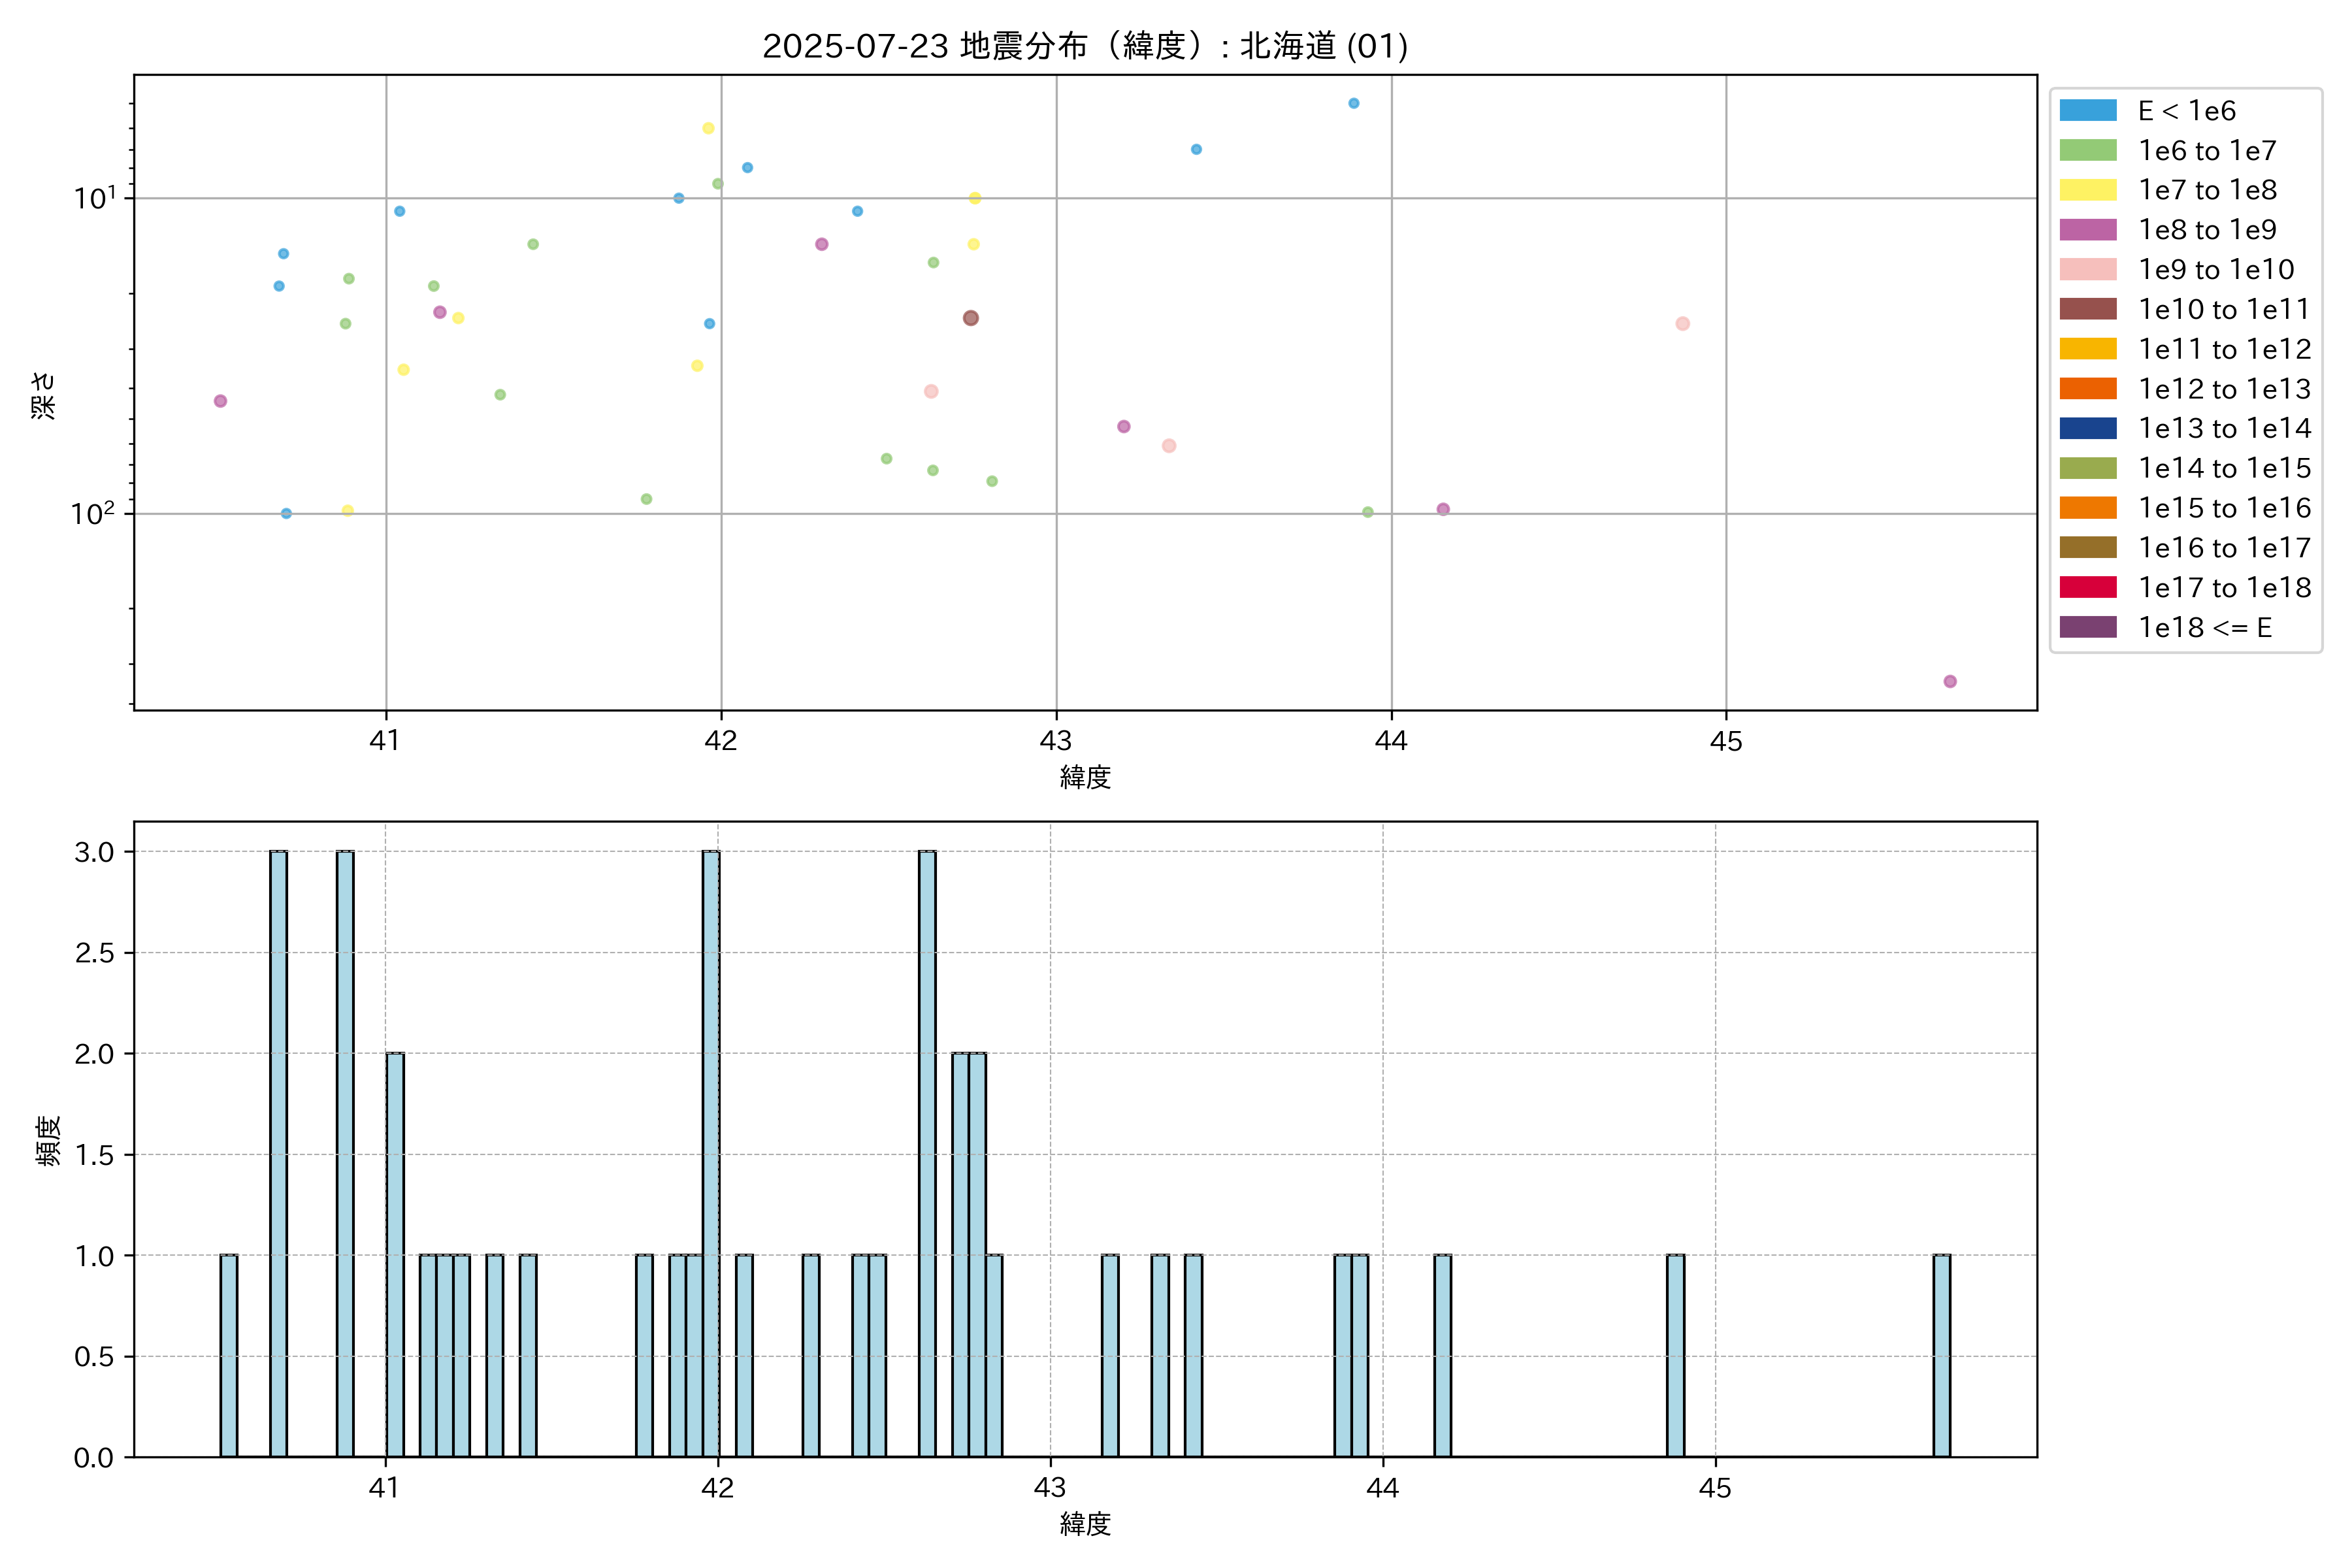Click the topmost yellow scatter point near latitude 42
This screenshot has width=2352, height=1568.
point(708,128)
